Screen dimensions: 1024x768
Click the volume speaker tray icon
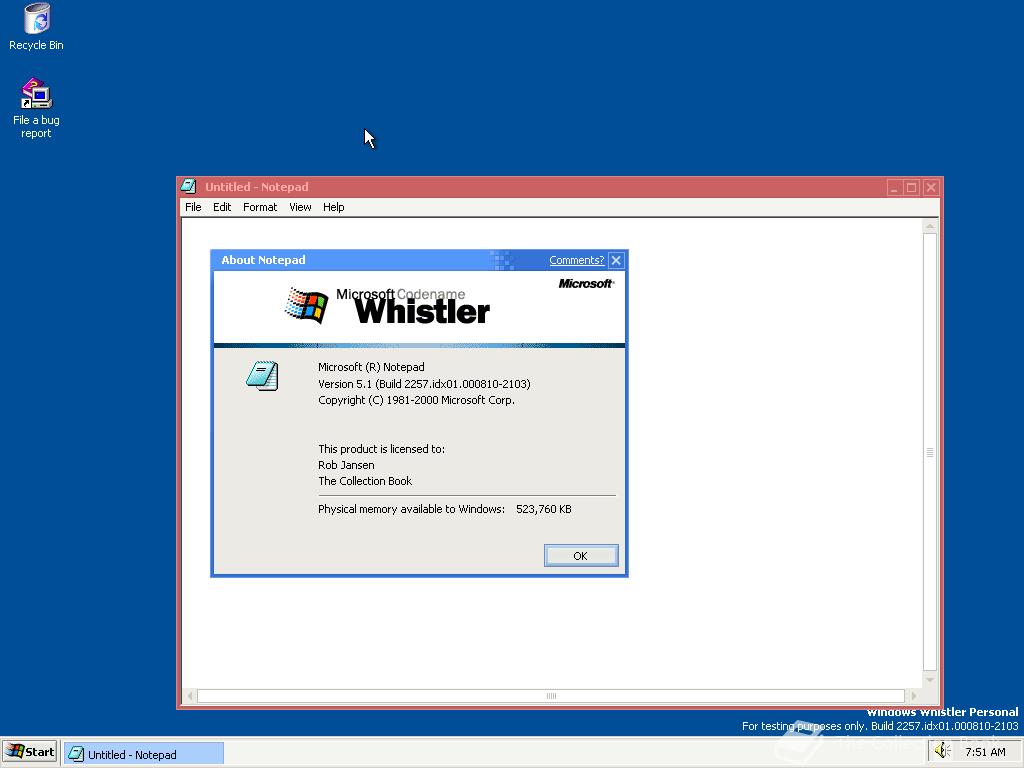[942, 751]
